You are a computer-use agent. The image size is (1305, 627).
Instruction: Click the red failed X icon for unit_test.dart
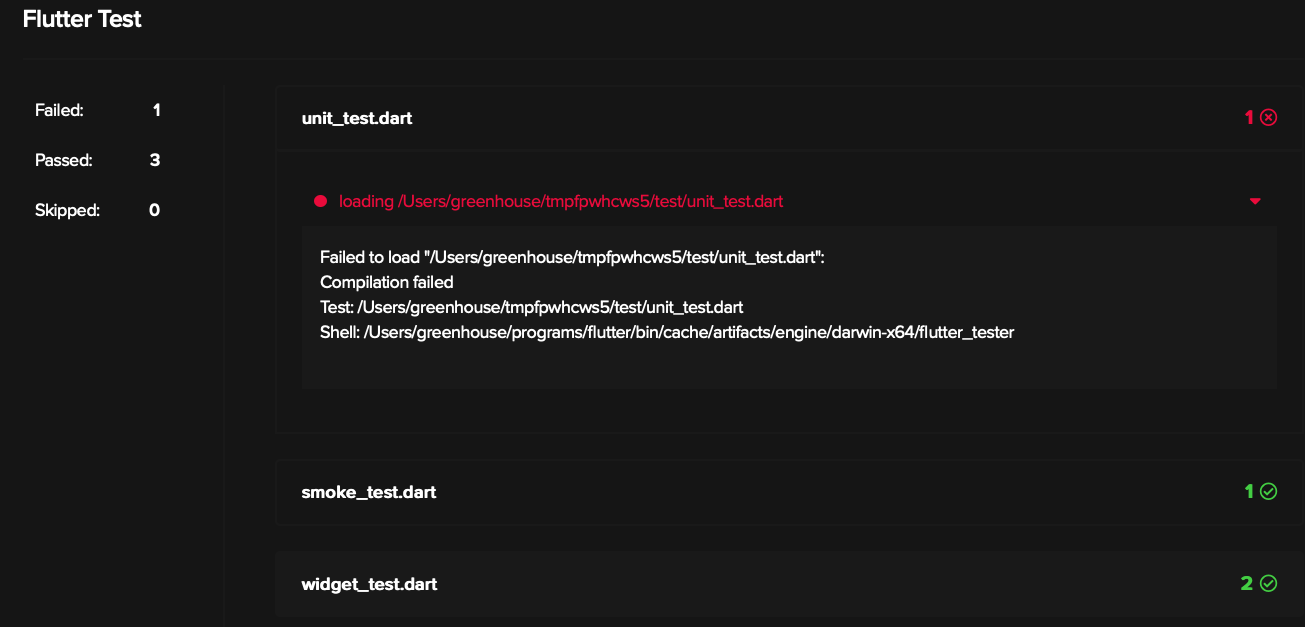pyautogui.click(x=1268, y=118)
